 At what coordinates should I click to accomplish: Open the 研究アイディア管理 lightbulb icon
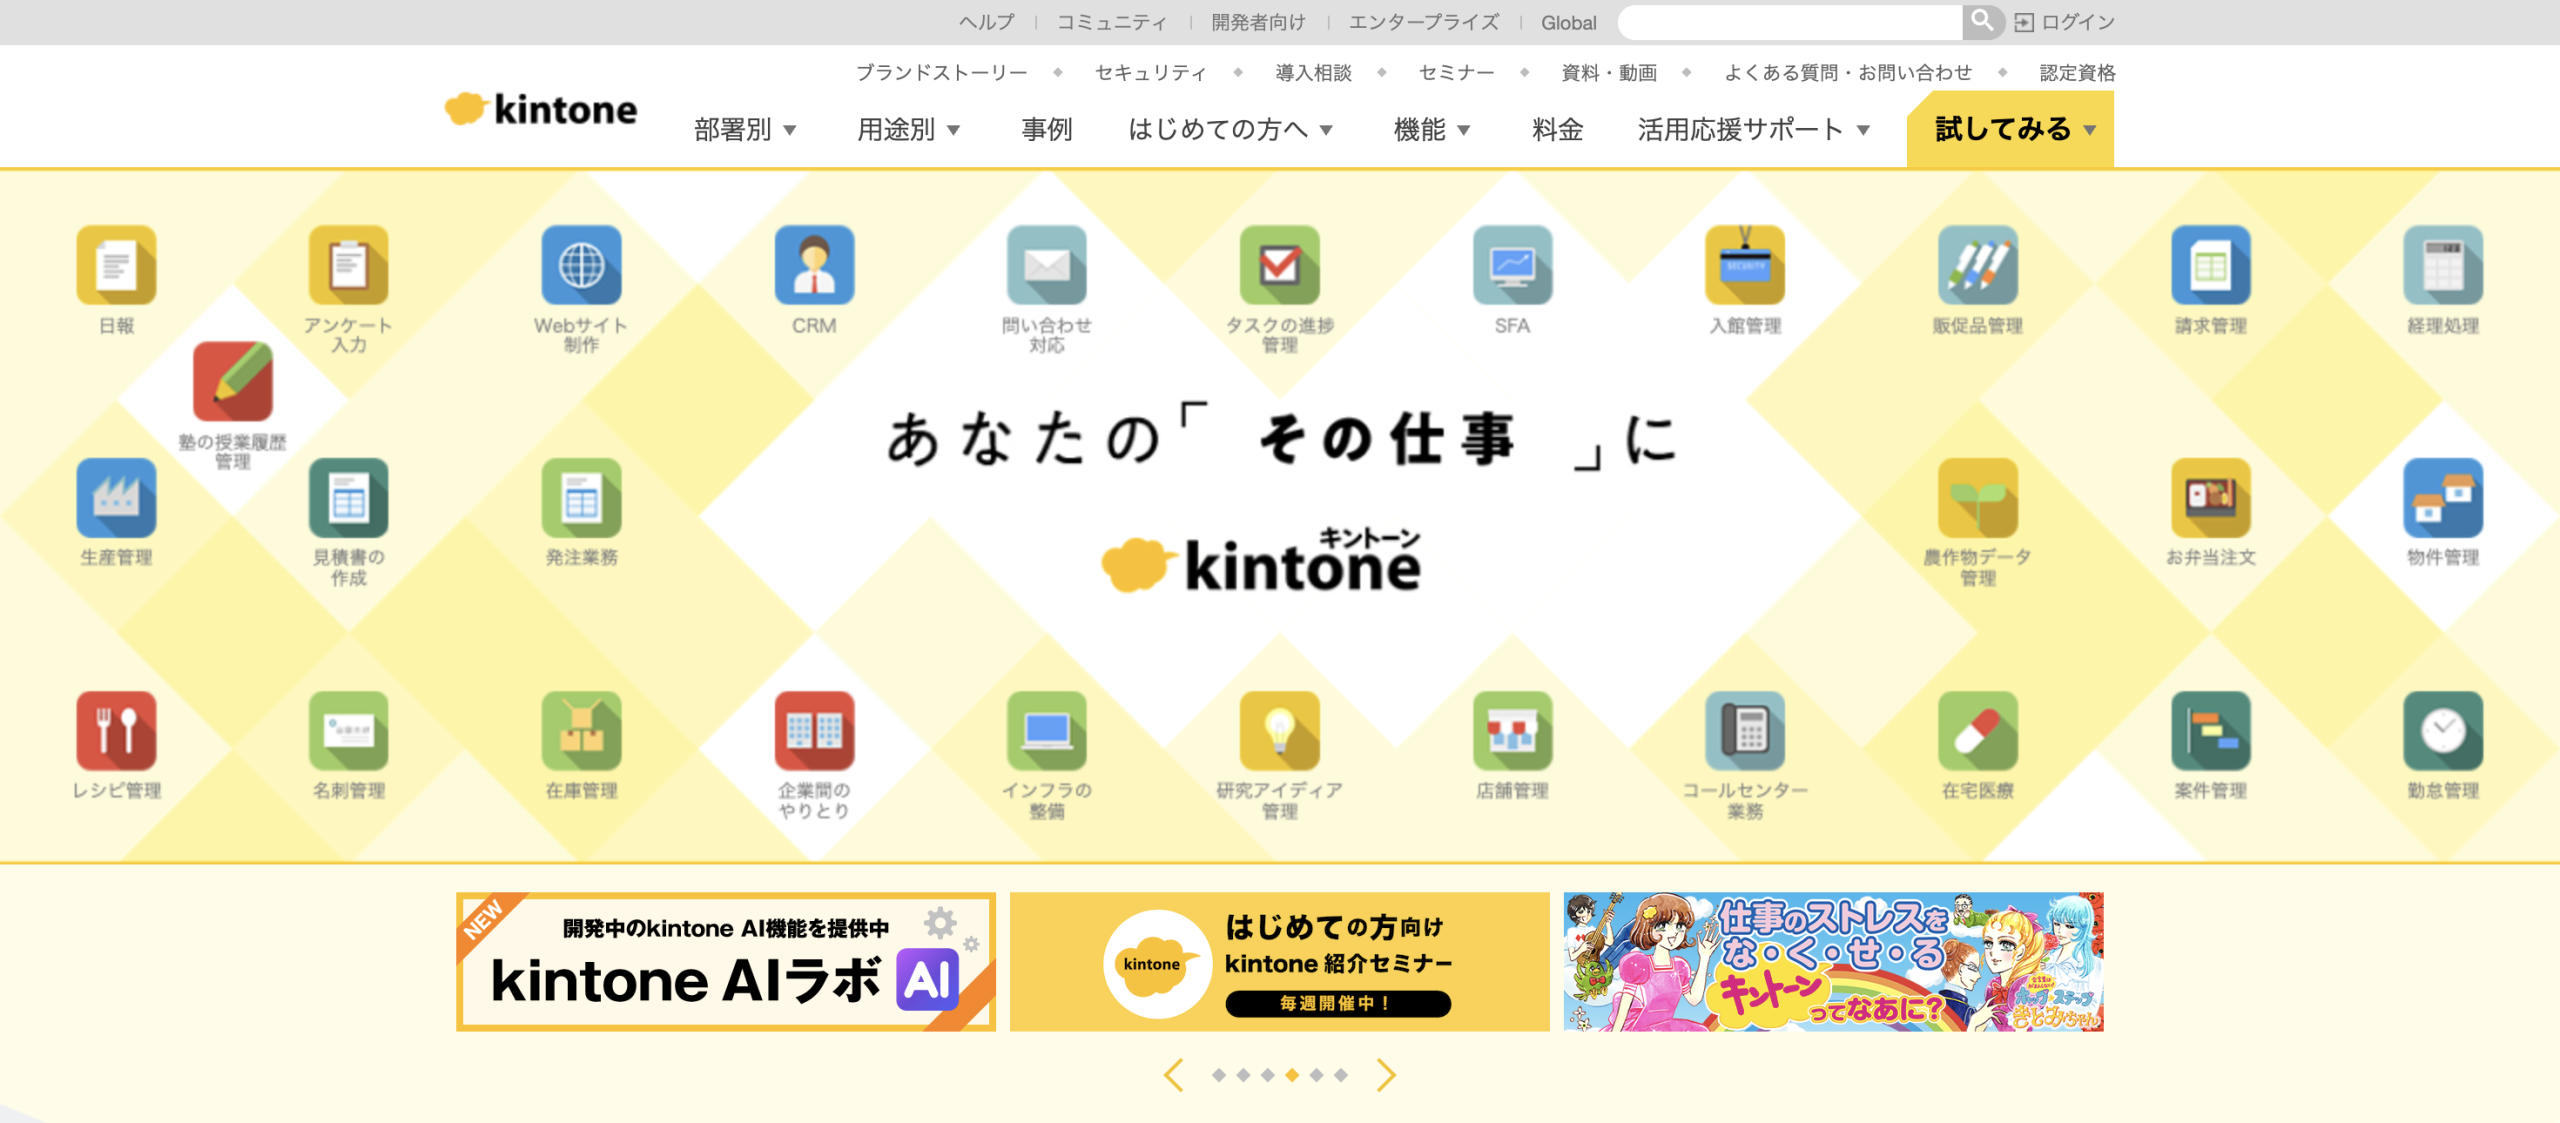[x=1279, y=730]
